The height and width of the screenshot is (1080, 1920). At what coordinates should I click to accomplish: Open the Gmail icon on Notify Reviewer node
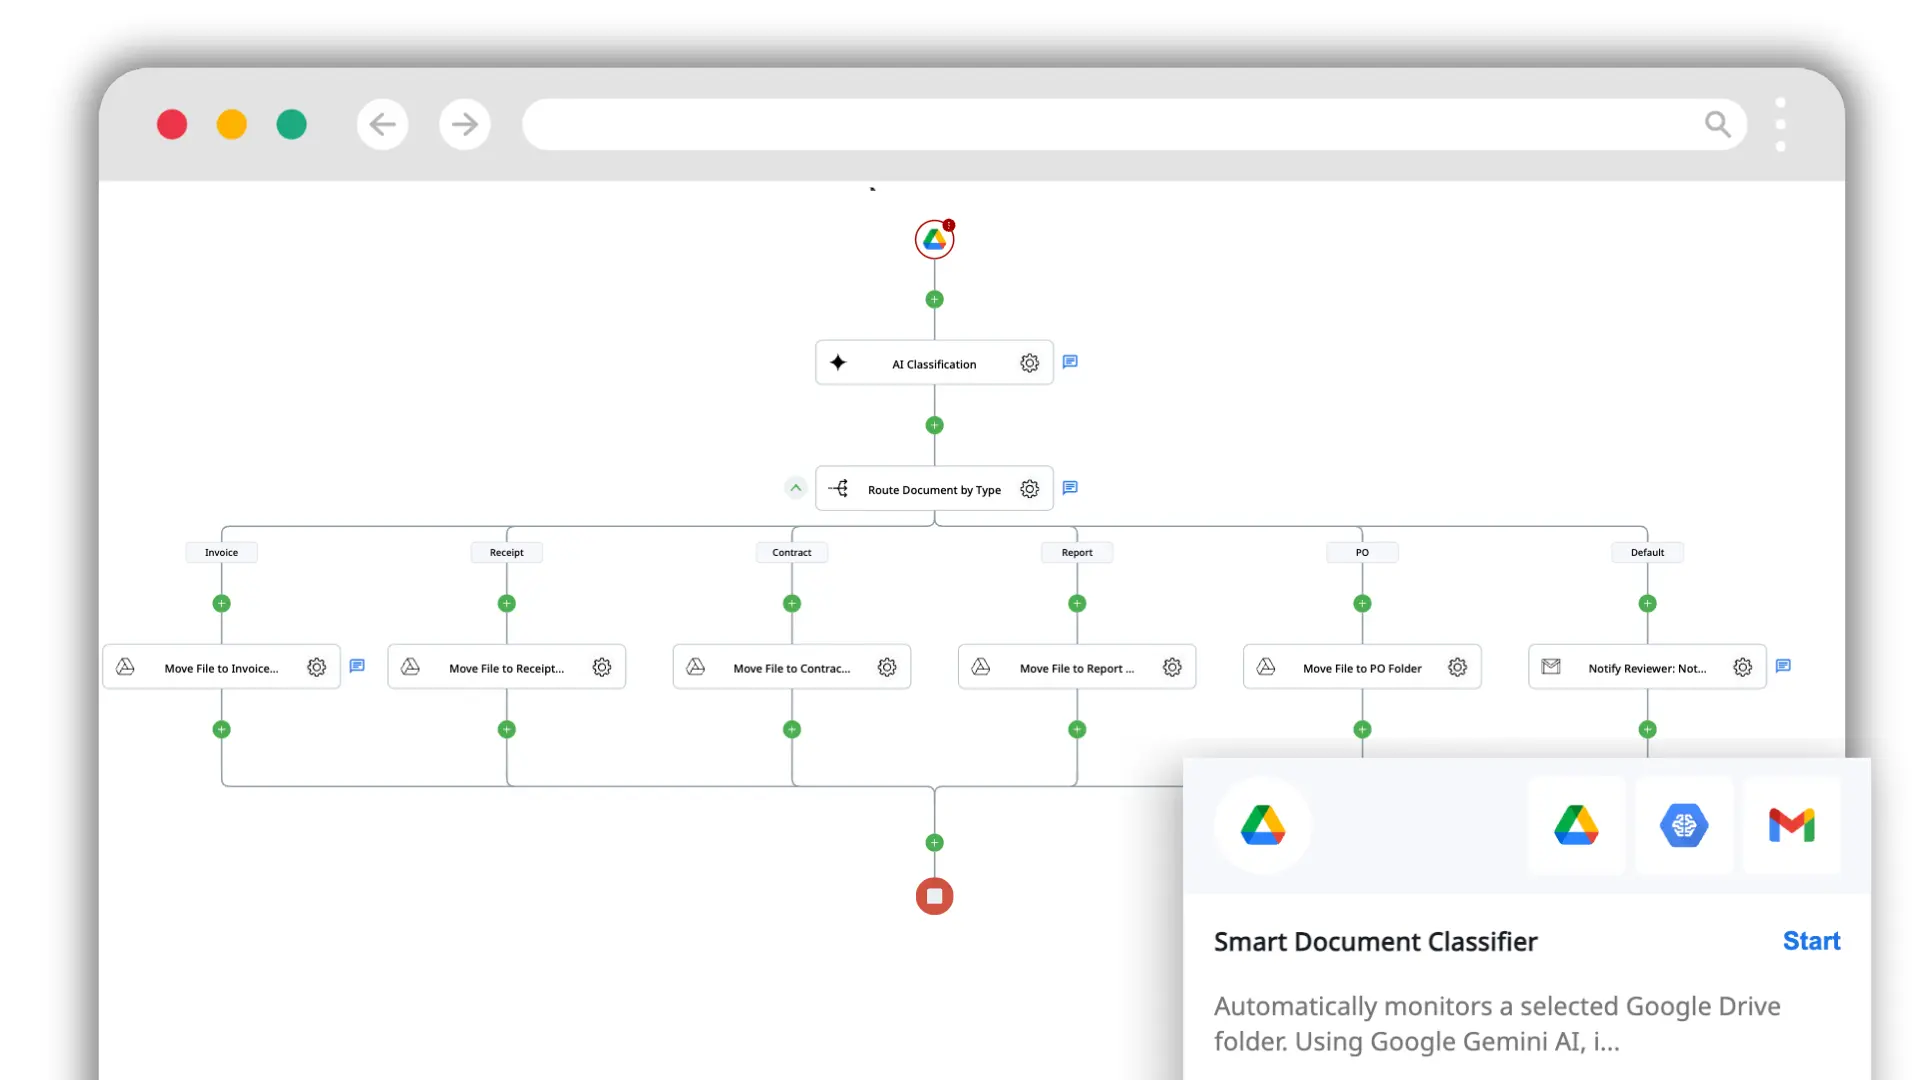point(1551,666)
